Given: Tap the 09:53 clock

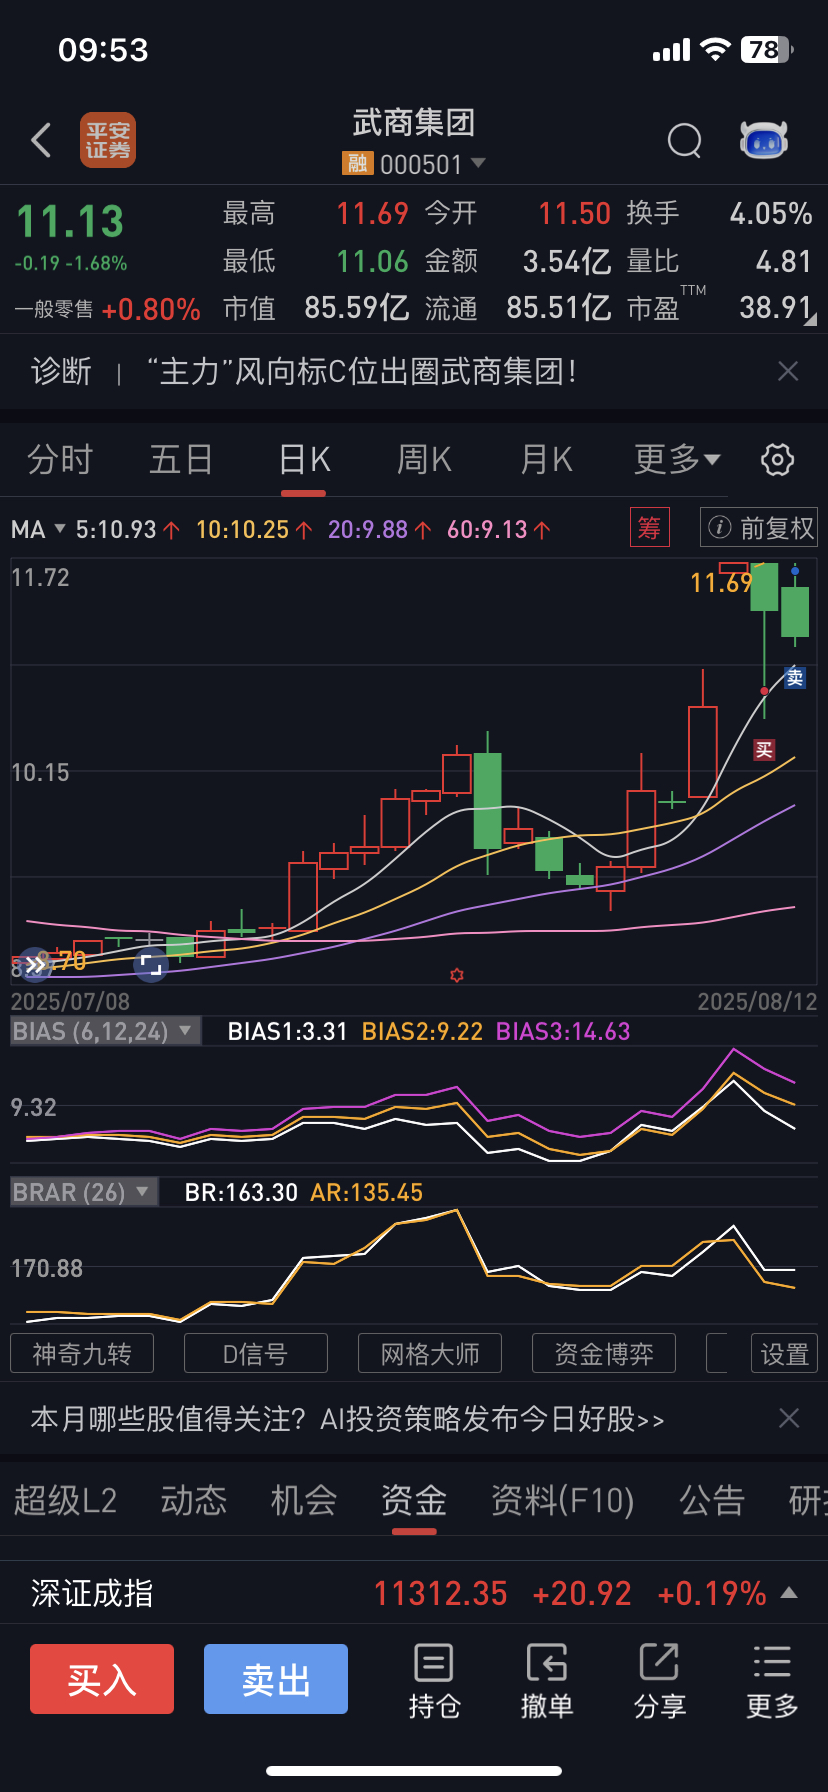Looking at the screenshot, I should (103, 50).
